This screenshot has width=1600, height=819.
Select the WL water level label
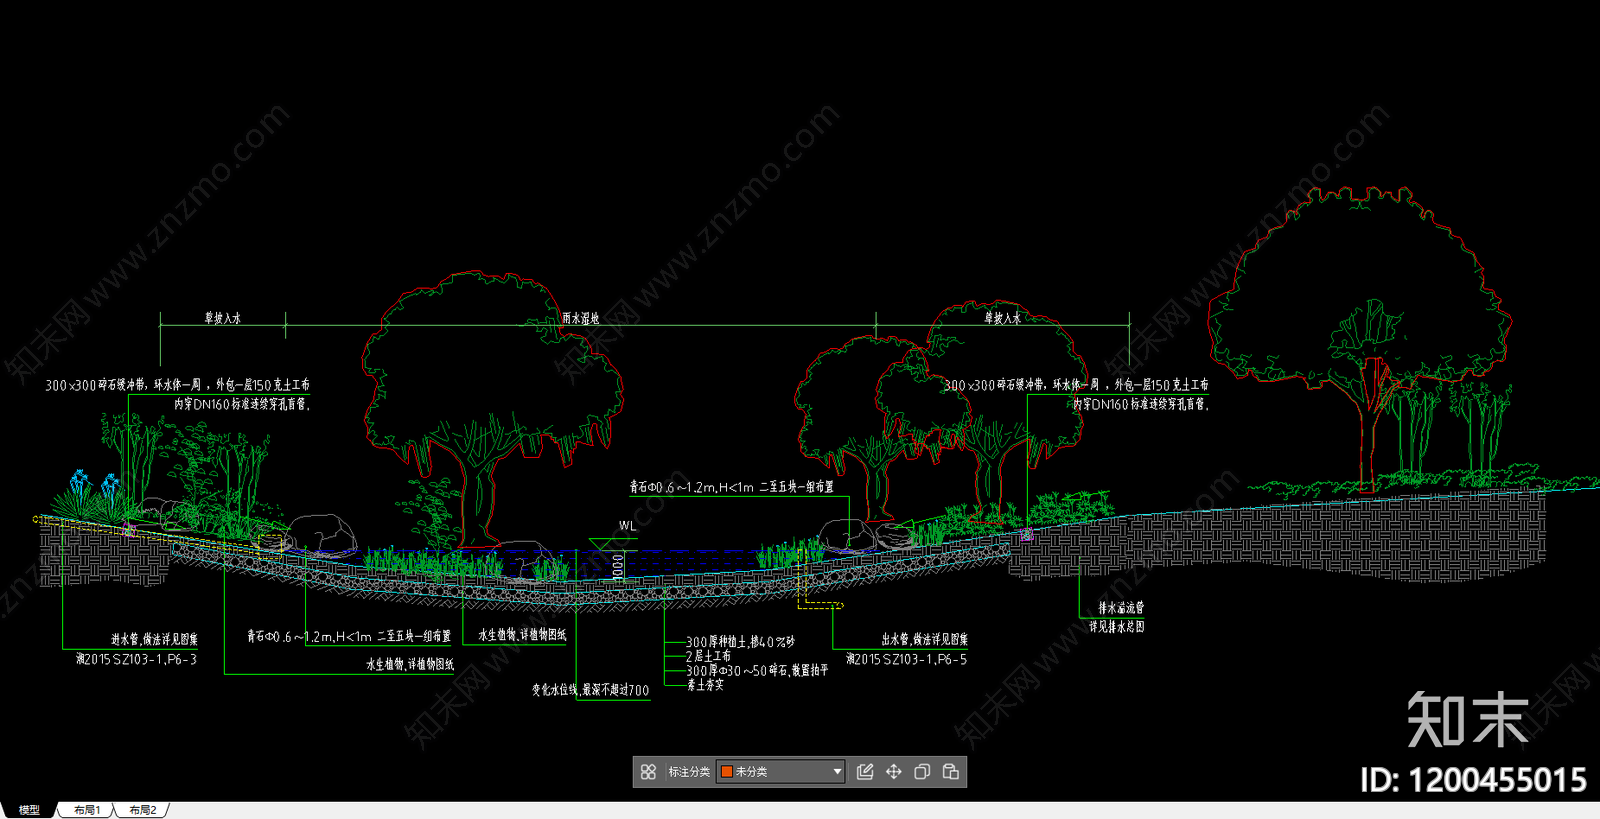(x=627, y=526)
